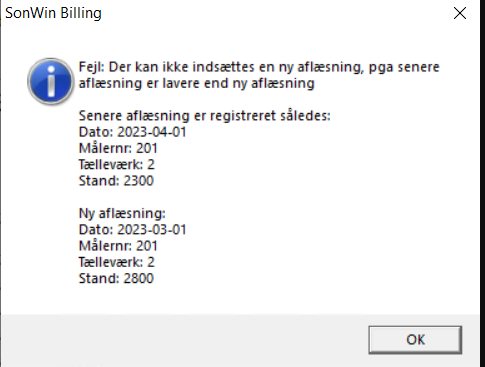Click the SonWin Billing title text
The image size is (485, 367).
pyautogui.click(x=53, y=13)
